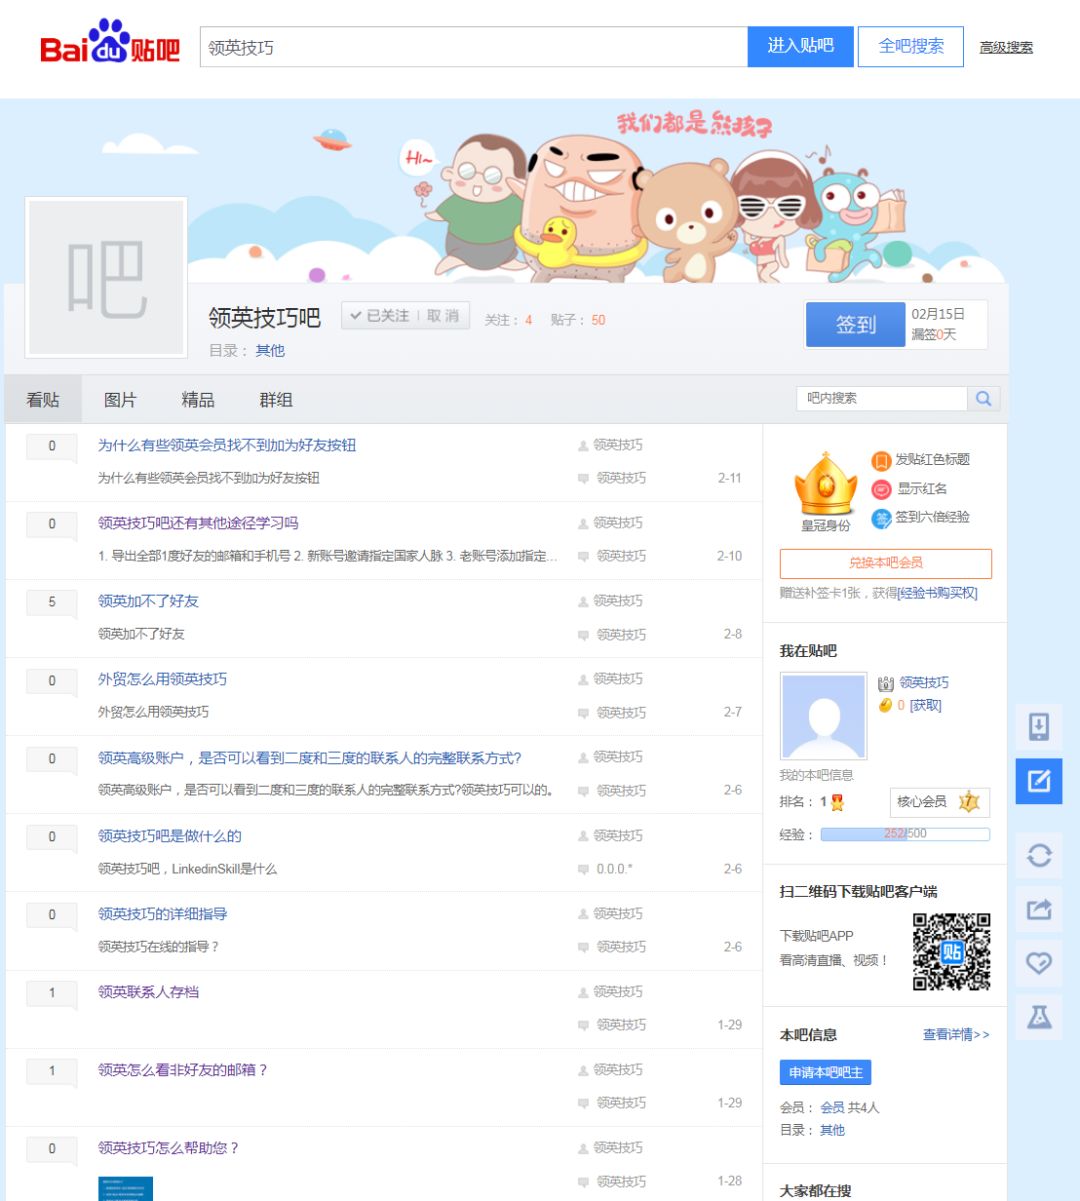Click the 申请本吧吧主 button
1080x1201 pixels.
coord(825,1072)
